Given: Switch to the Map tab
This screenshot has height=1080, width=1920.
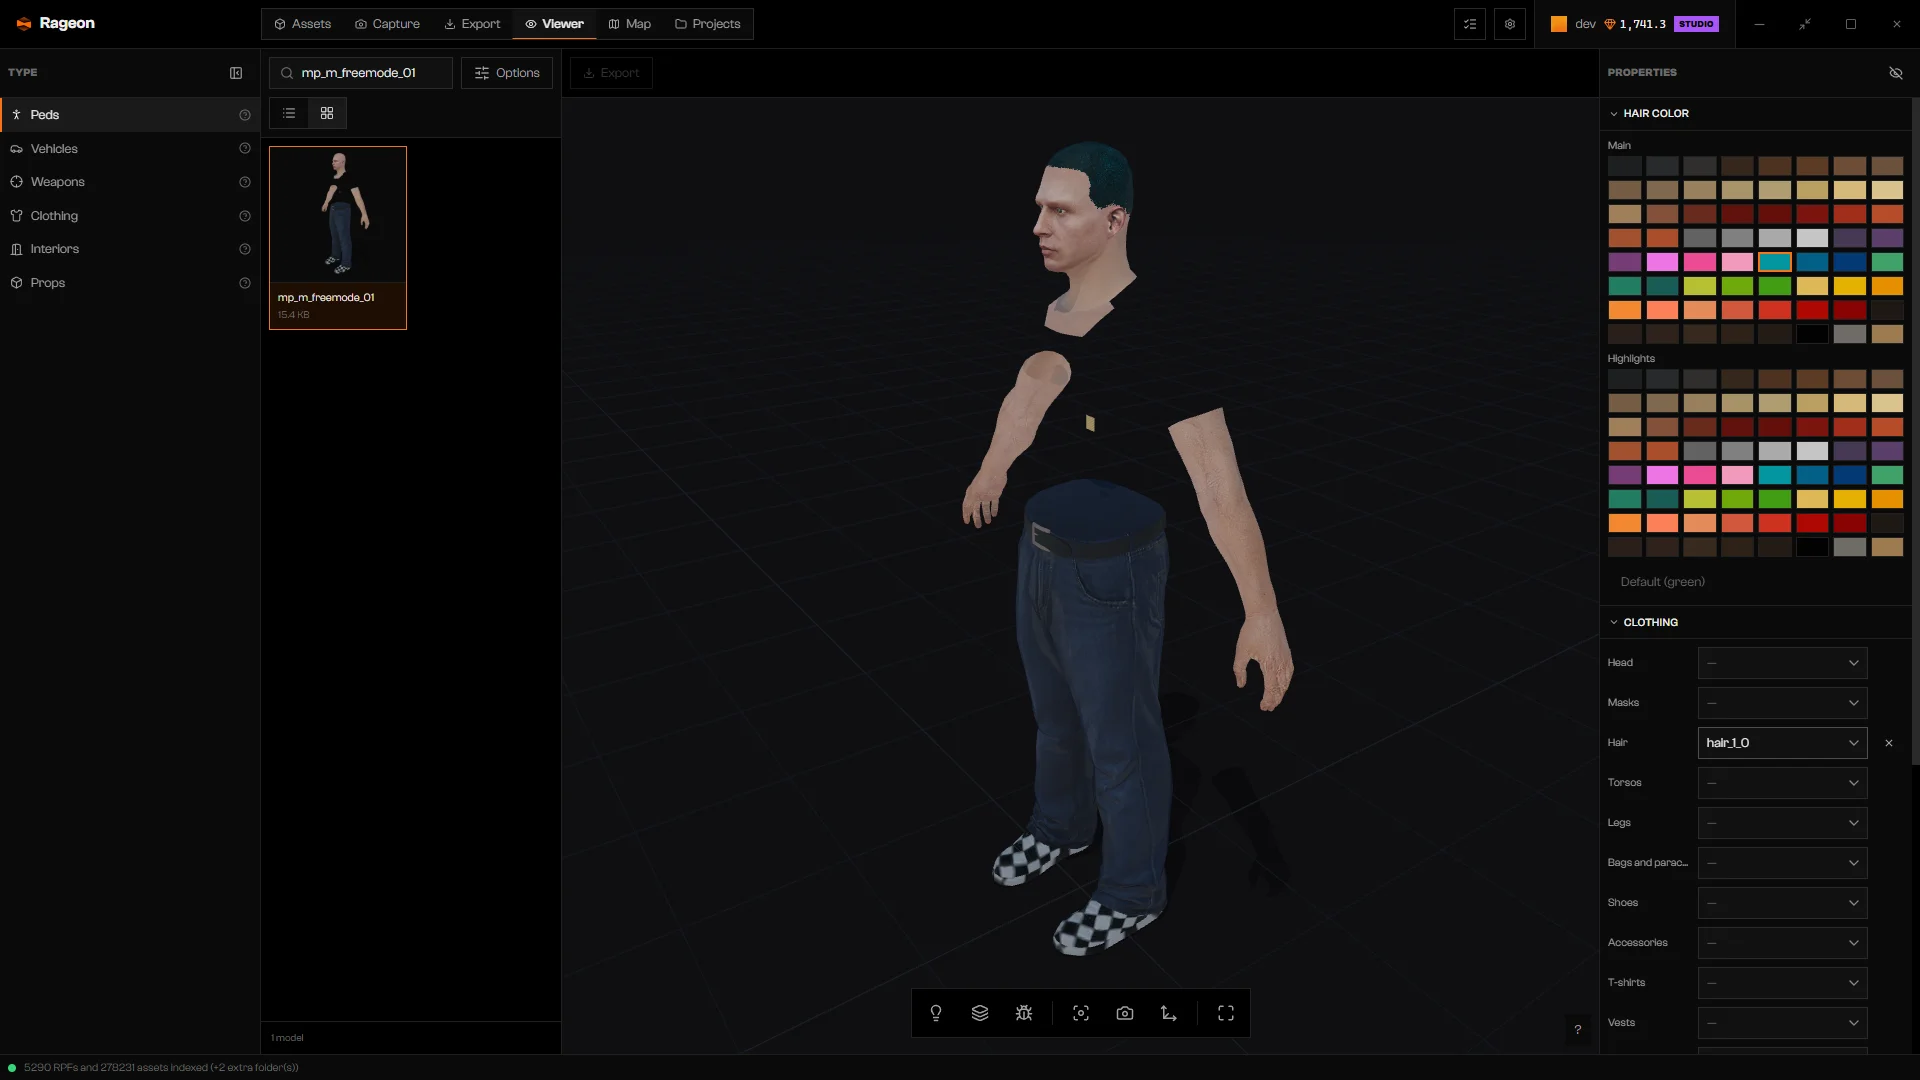Looking at the screenshot, I should (629, 24).
